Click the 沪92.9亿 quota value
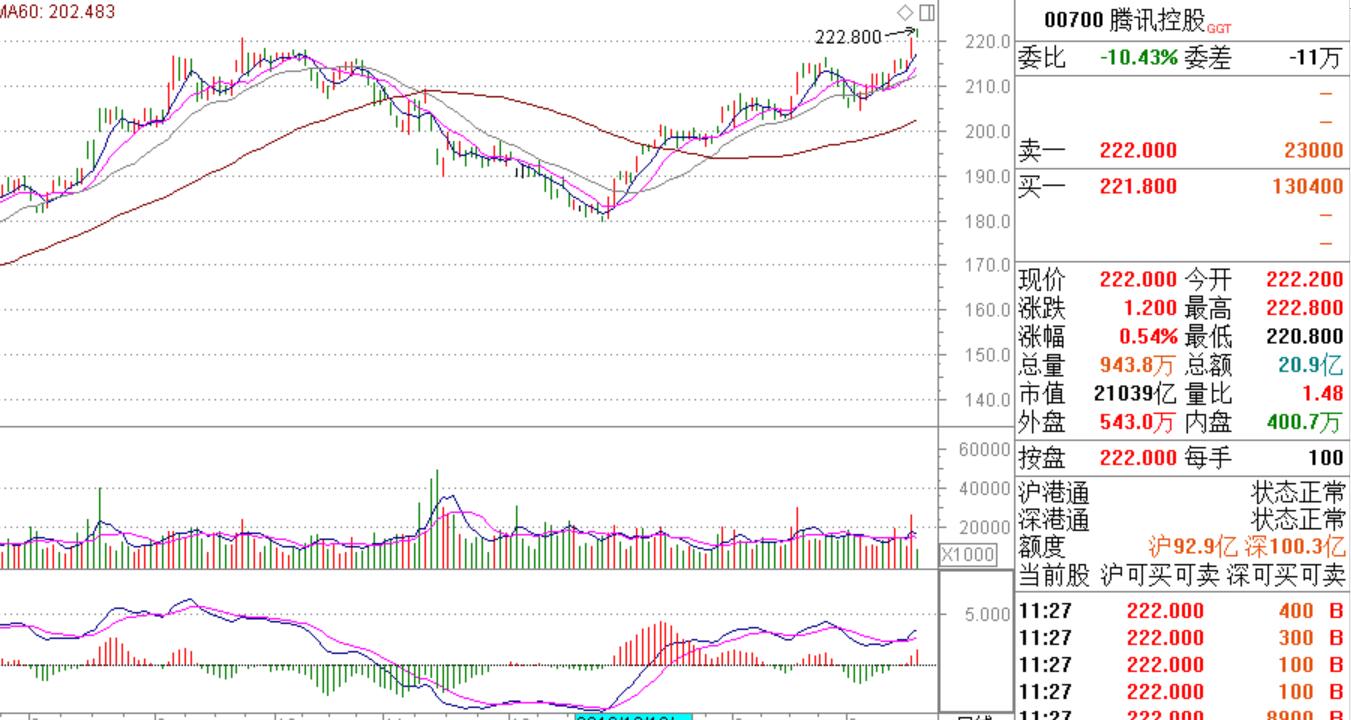The width and height of the screenshot is (1351, 720). tap(1194, 547)
